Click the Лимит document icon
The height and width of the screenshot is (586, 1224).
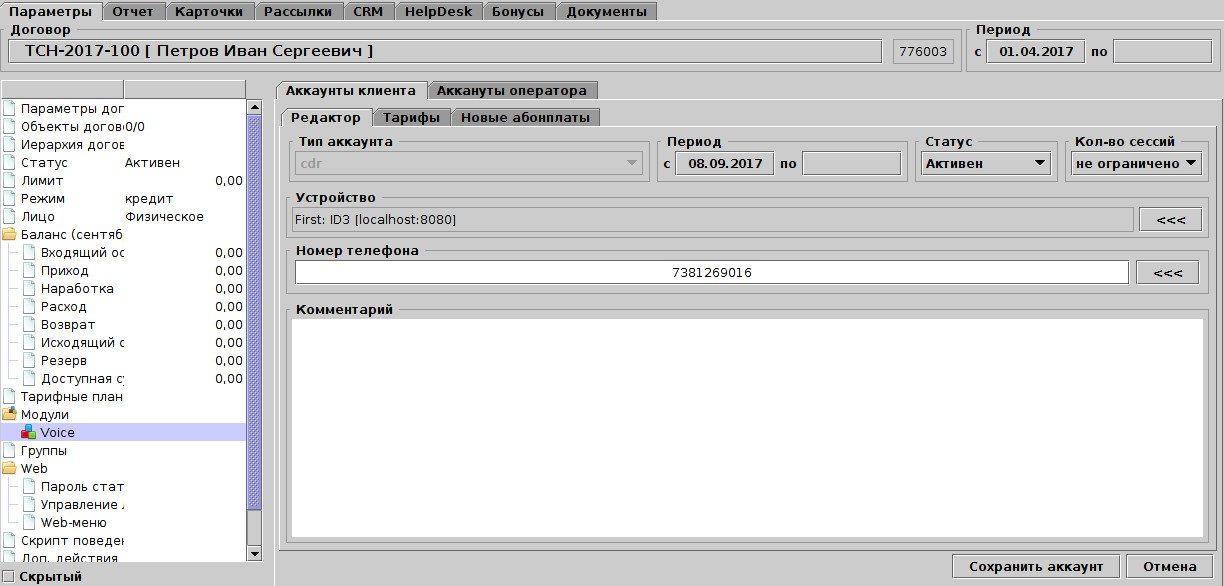pos(10,181)
